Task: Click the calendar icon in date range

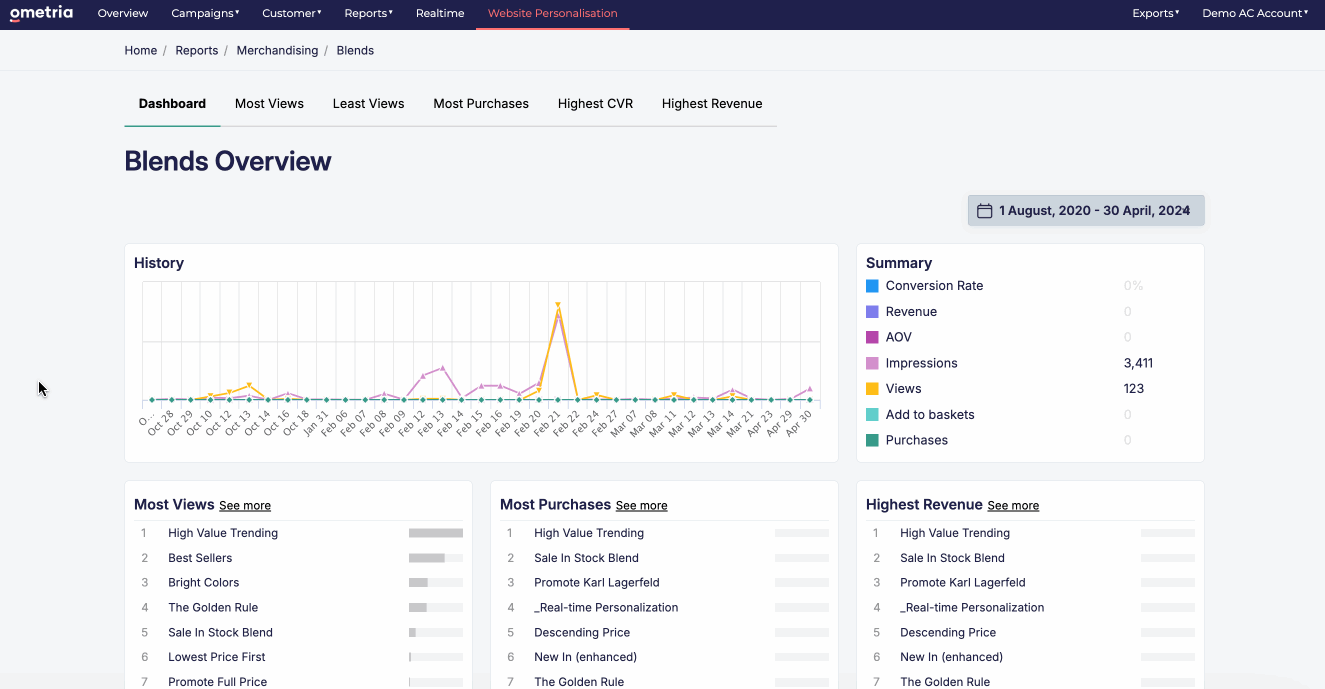Action: (984, 211)
